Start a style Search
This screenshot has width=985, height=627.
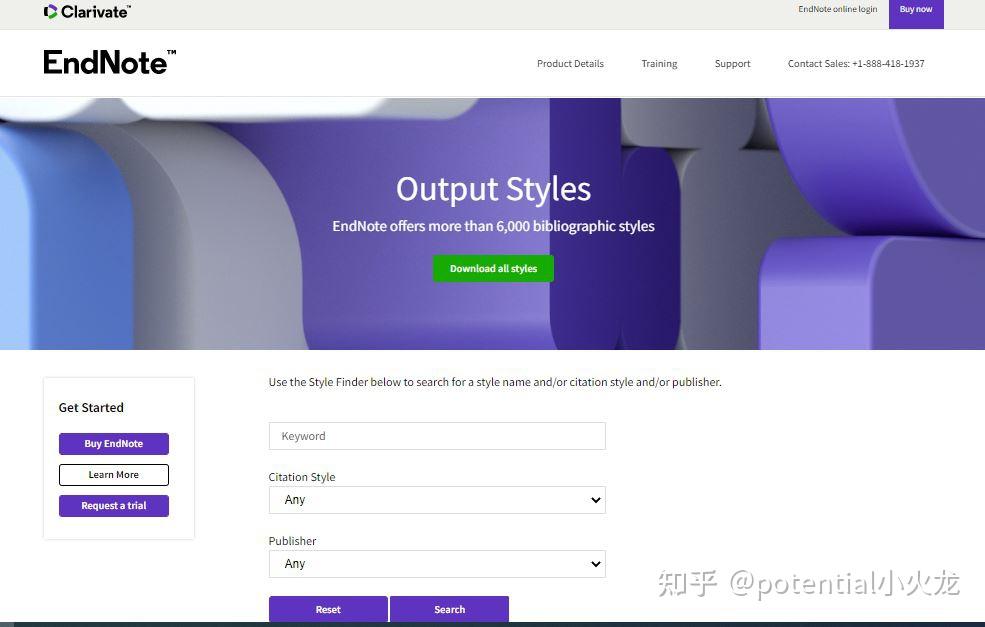449,609
